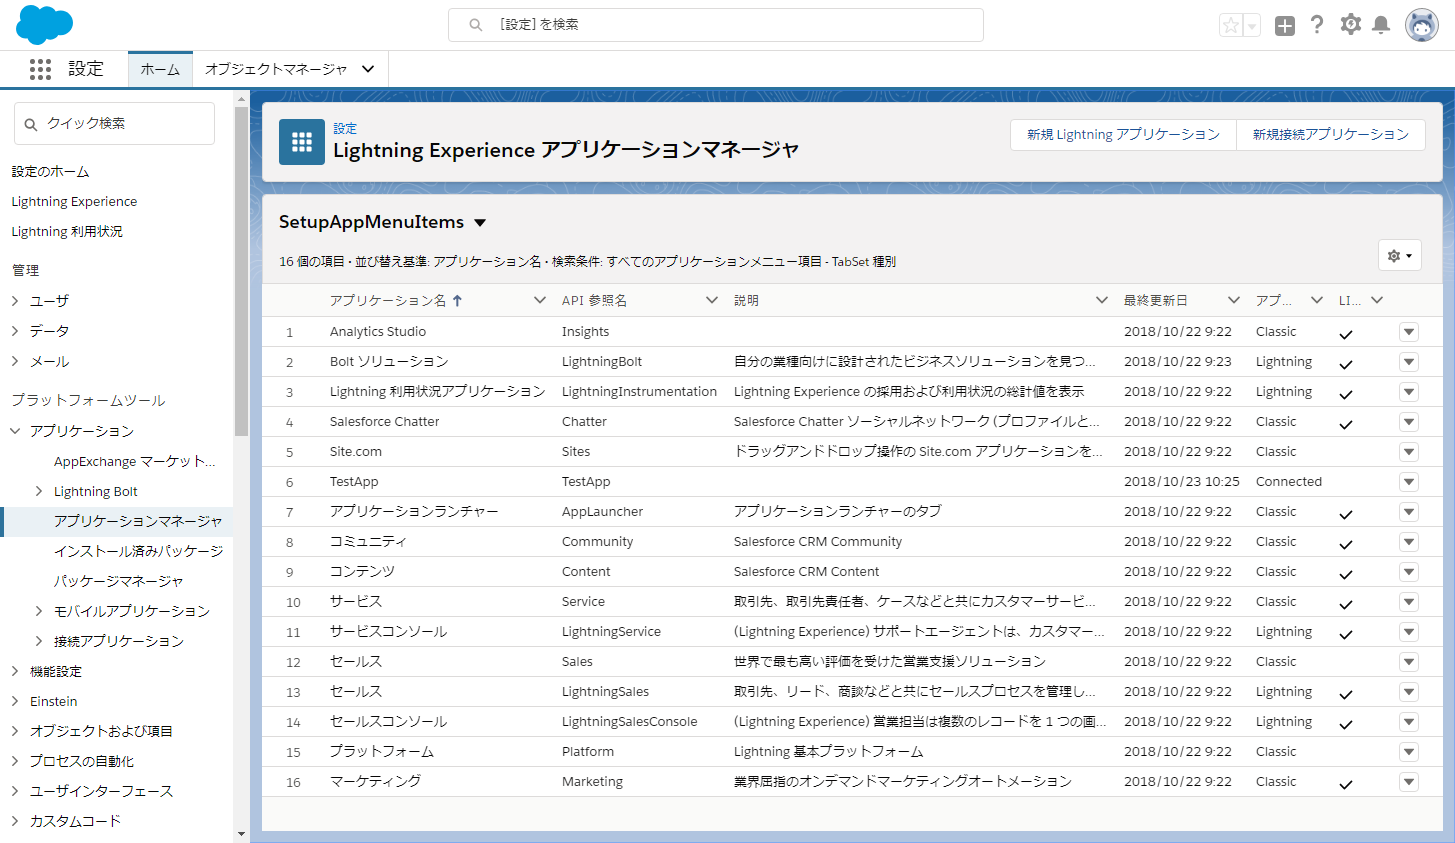1455x843 pixels.
Task: Select the ホーム tab
Action: click(160, 69)
